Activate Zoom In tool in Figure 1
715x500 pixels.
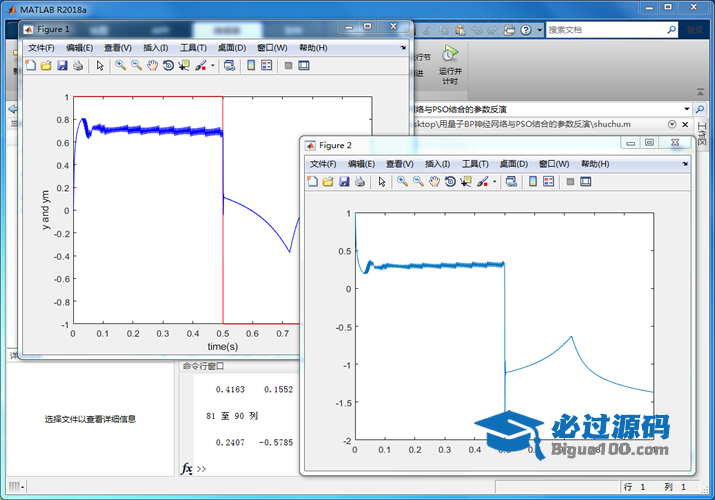tap(120, 66)
